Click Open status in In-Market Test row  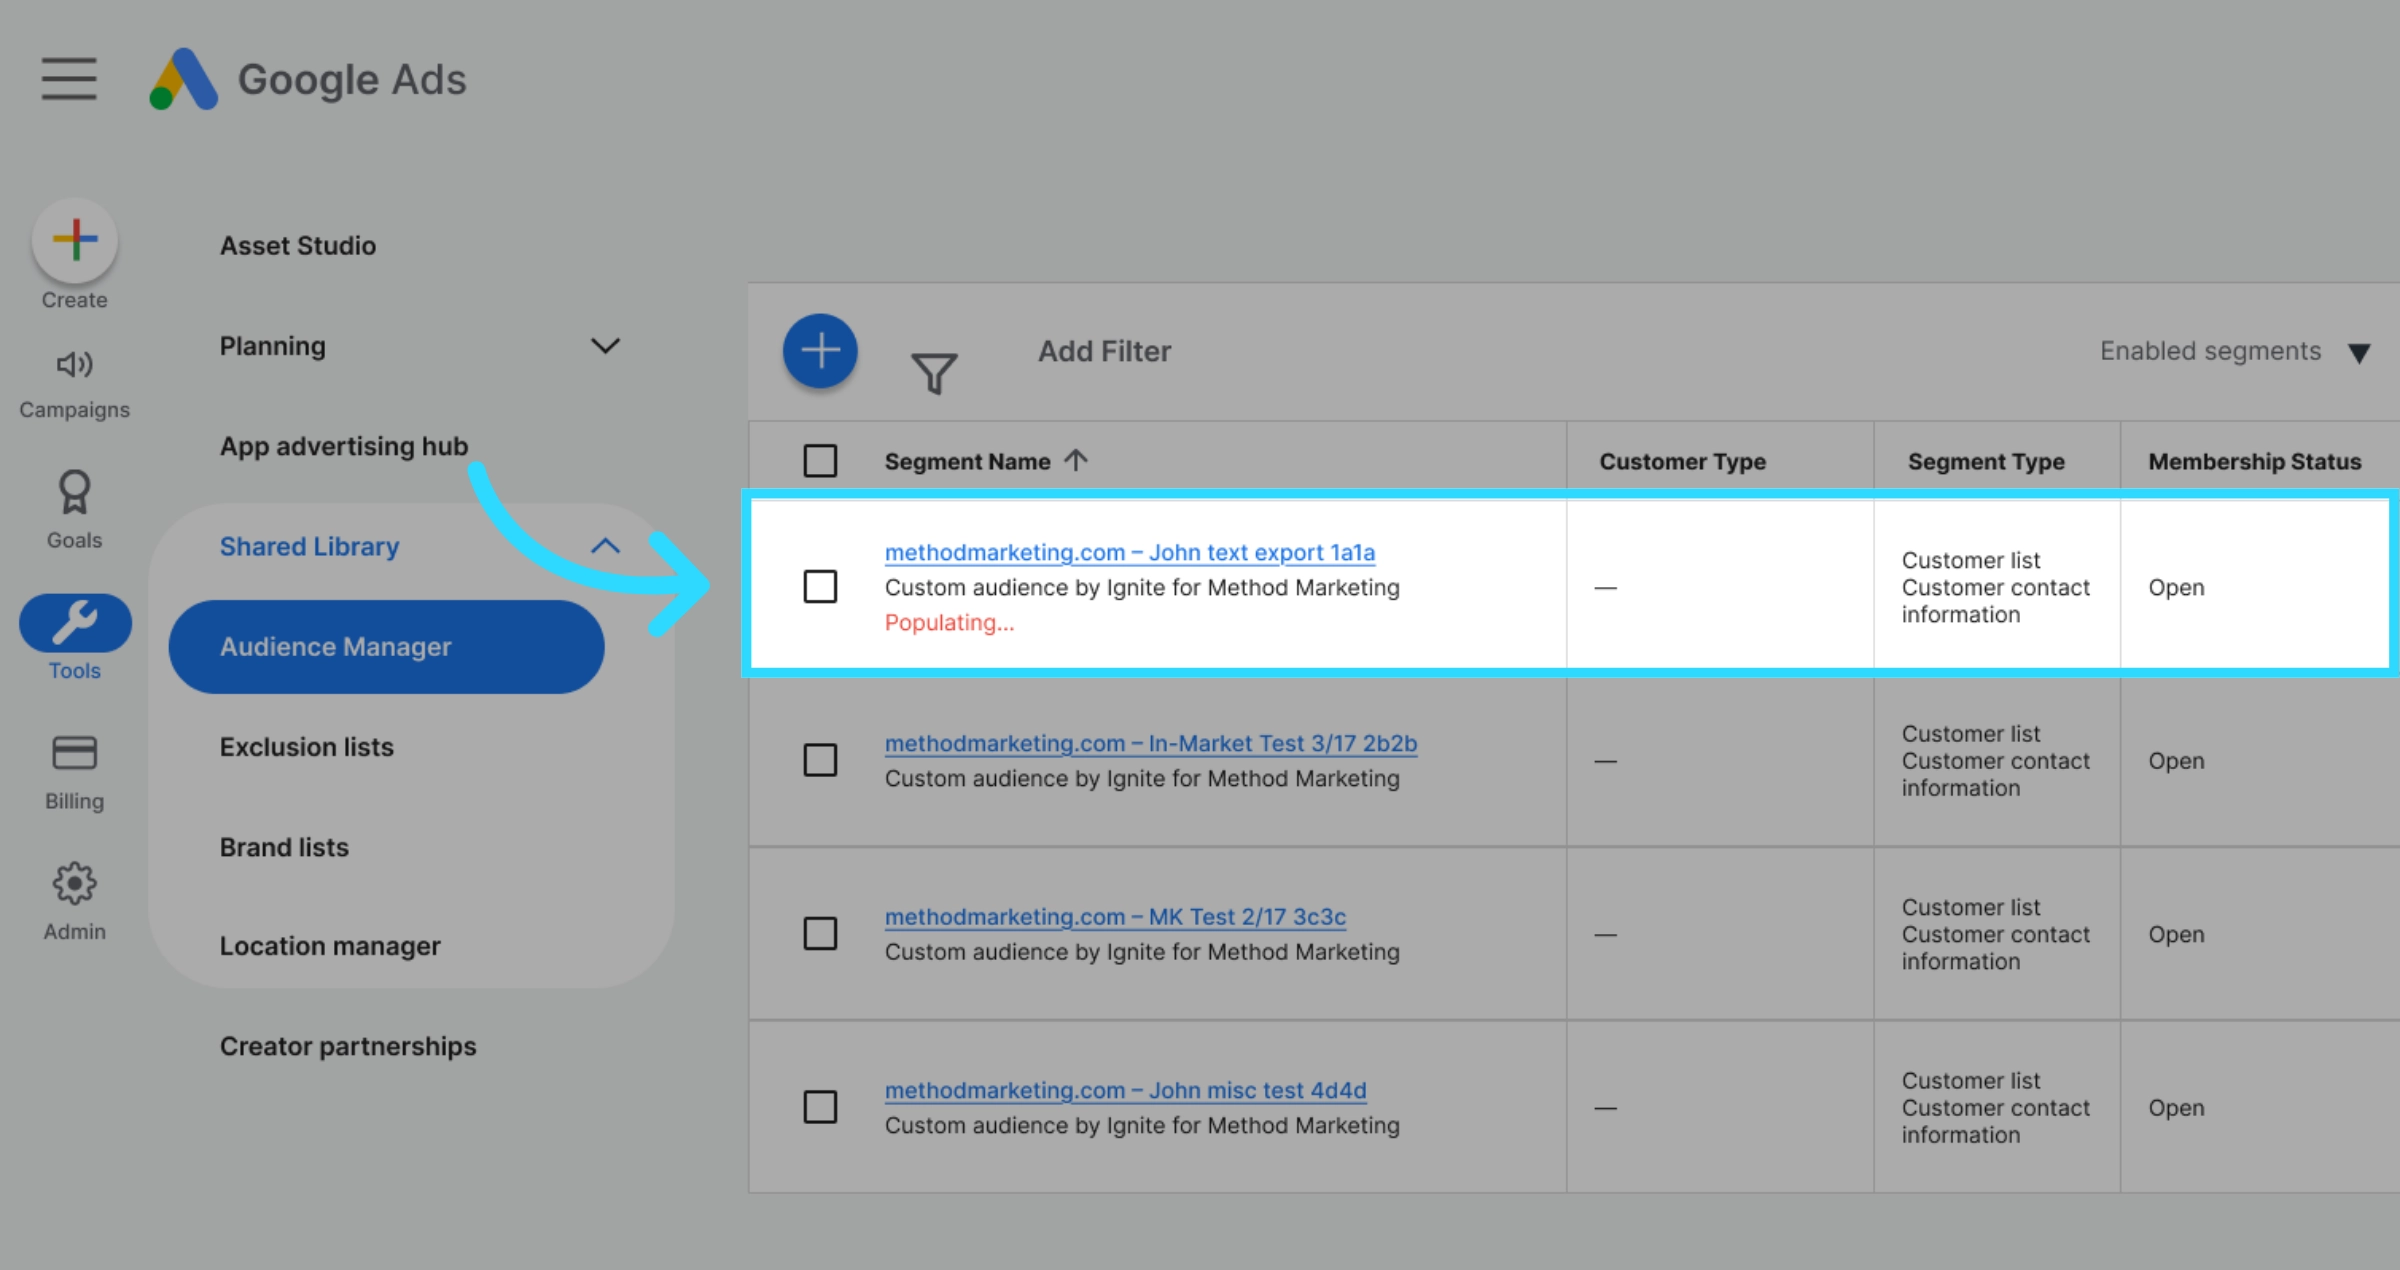[2176, 760]
